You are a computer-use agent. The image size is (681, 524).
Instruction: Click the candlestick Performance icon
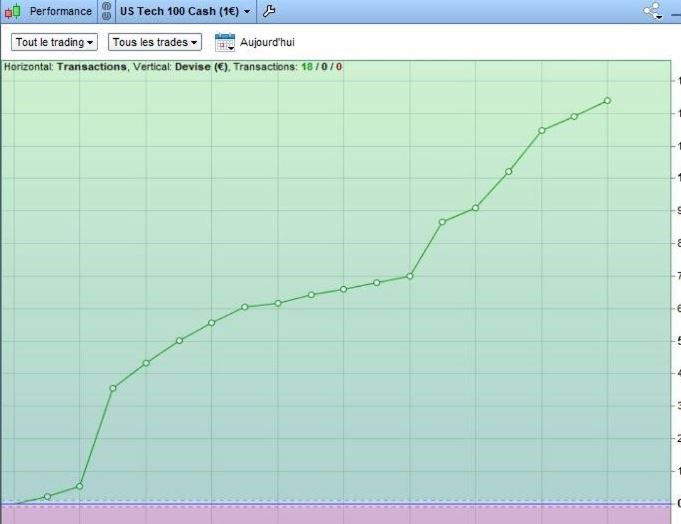click(12, 11)
